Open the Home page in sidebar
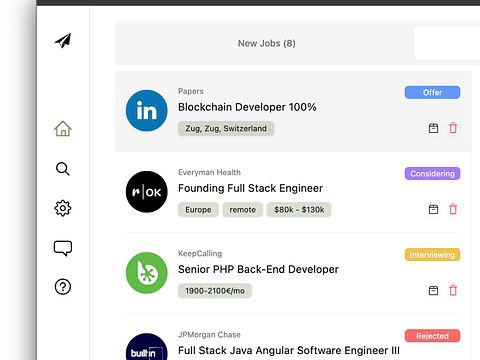Screen dimensions: 480x360 [63, 129]
